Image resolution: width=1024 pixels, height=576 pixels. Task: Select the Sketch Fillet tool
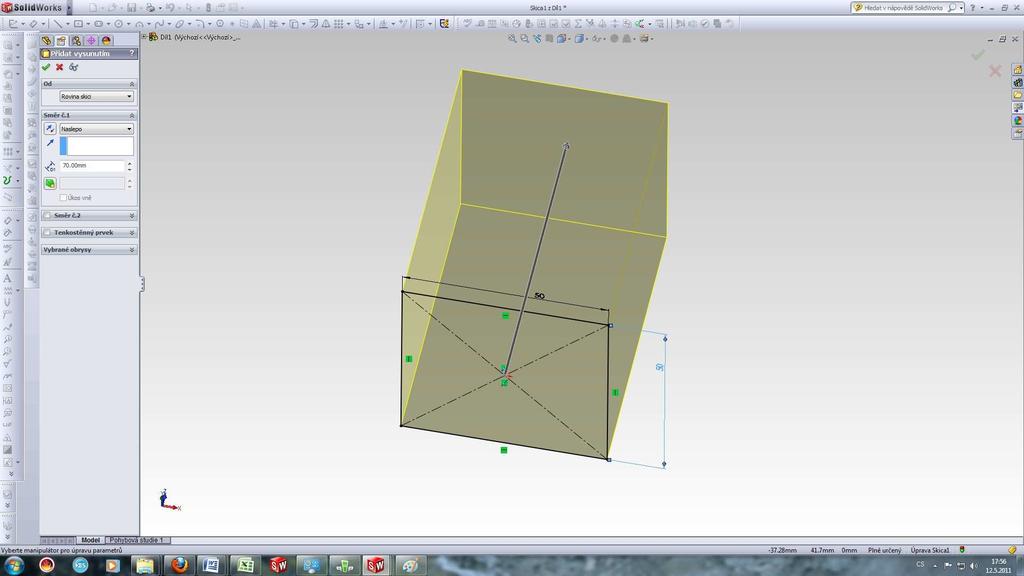click(200, 24)
